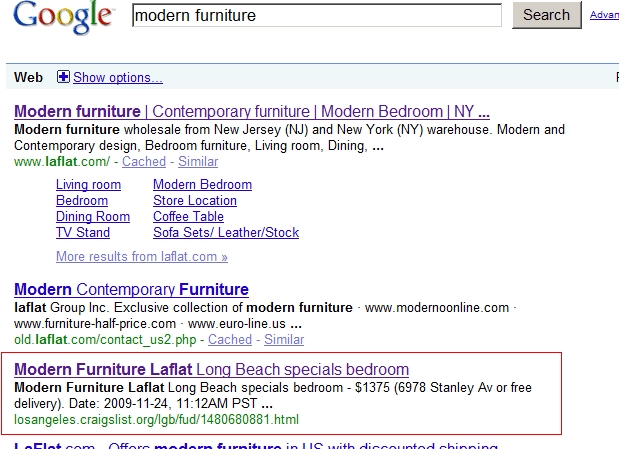
Task: Open Modern Furniture Laflat Long Beach result
Action: [212, 370]
